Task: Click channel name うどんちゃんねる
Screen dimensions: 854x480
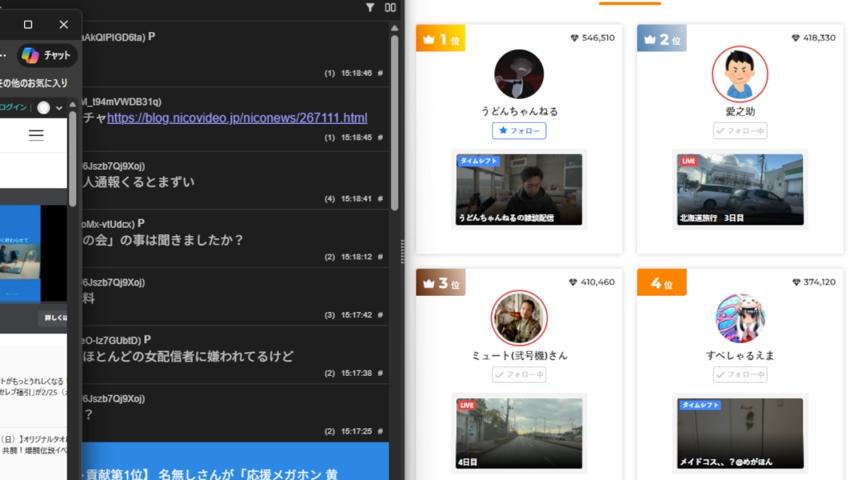Action: (519, 111)
